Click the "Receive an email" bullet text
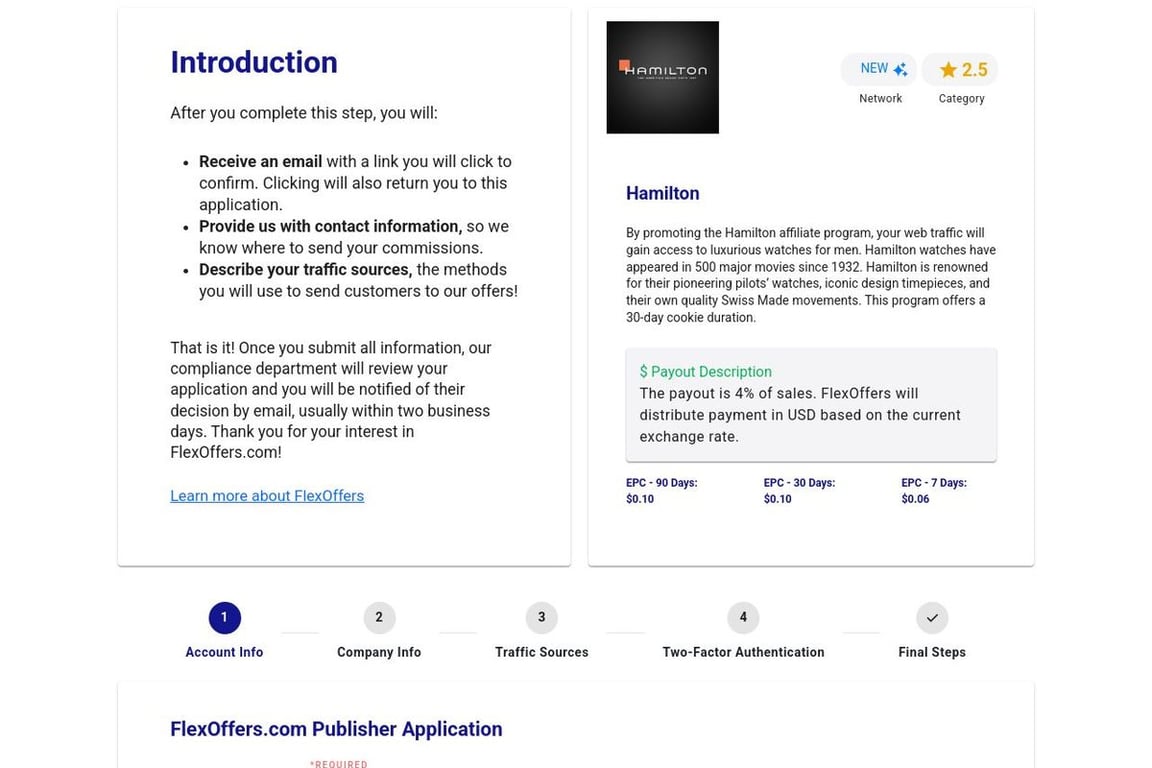This screenshot has width=1152, height=768. point(260,162)
